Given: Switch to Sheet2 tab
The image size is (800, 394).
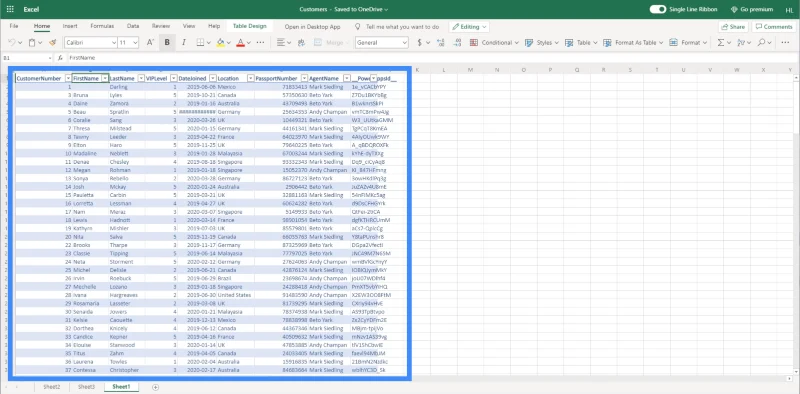Looking at the screenshot, I should pyautogui.click(x=52, y=387).
